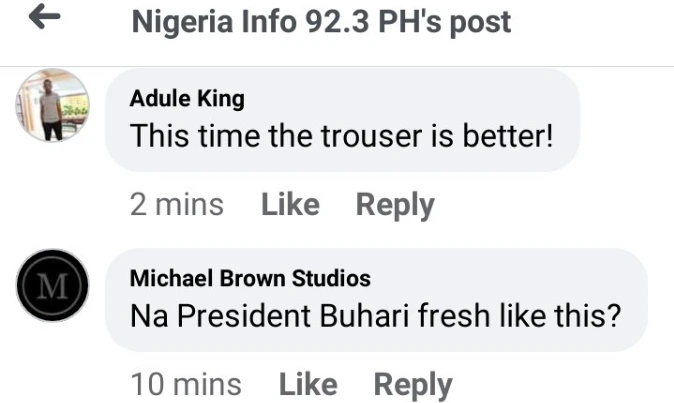Click "President Buhari" in the second comment
674x403 pixels.
pos(276,315)
